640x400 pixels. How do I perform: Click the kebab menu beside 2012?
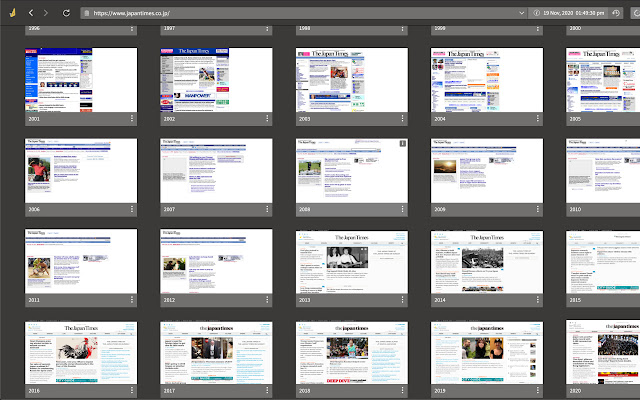point(267,300)
